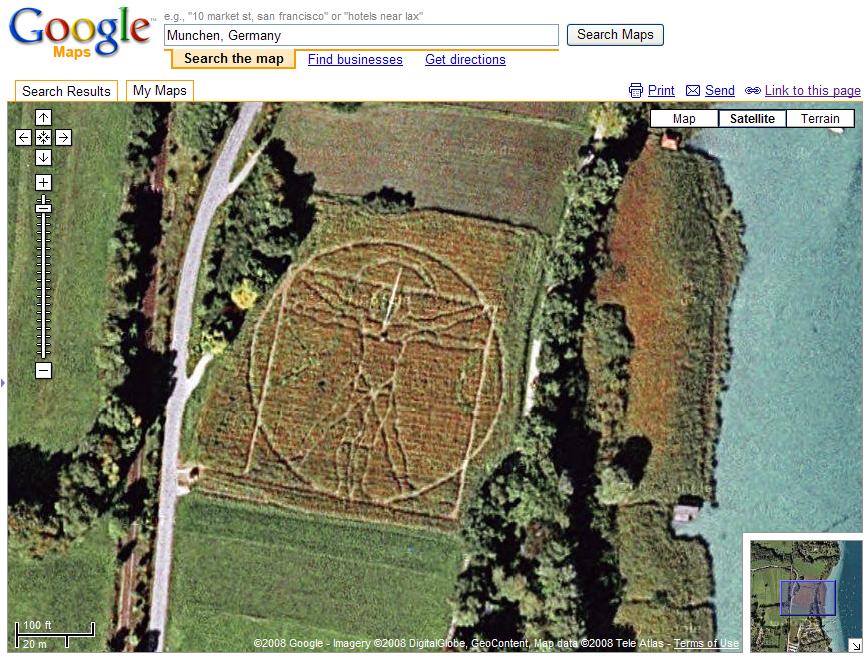Collapse the overview map corner arrow

click(x=856, y=645)
